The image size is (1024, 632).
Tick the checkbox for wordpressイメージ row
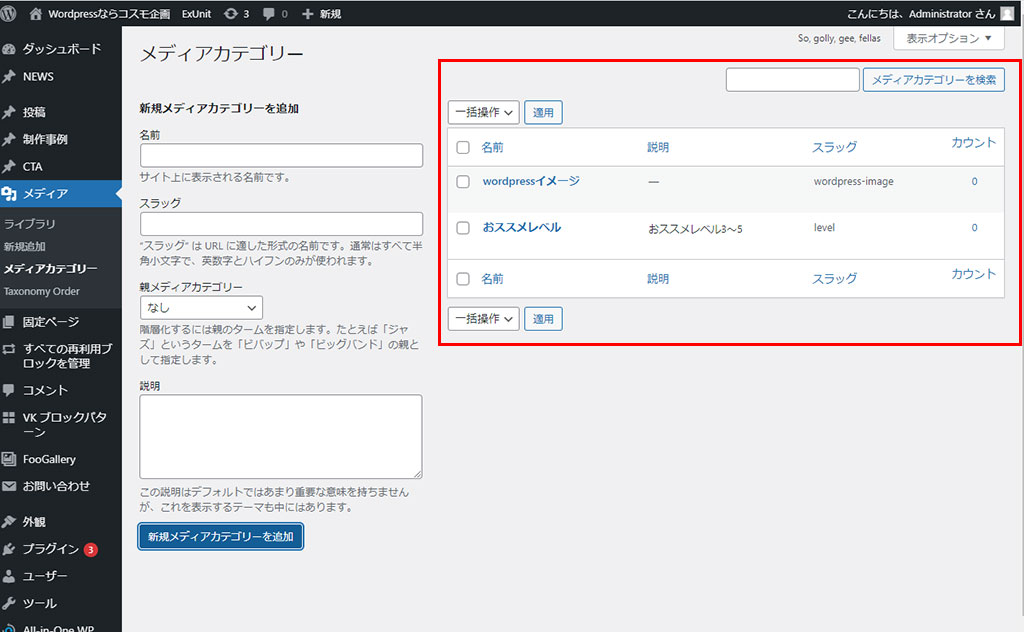click(x=463, y=182)
